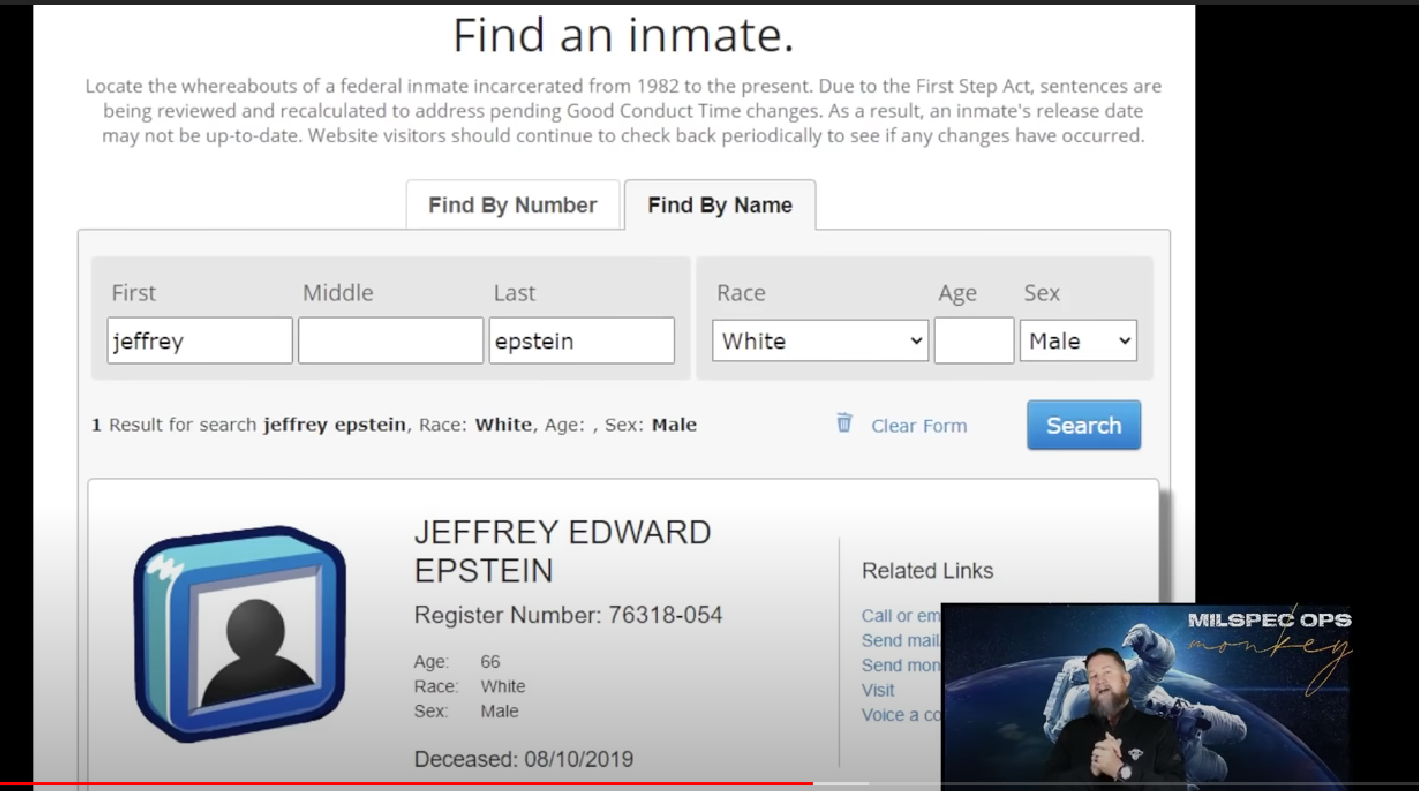Click the Call or email related link
The image size is (1419, 791).
[x=901, y=616]
